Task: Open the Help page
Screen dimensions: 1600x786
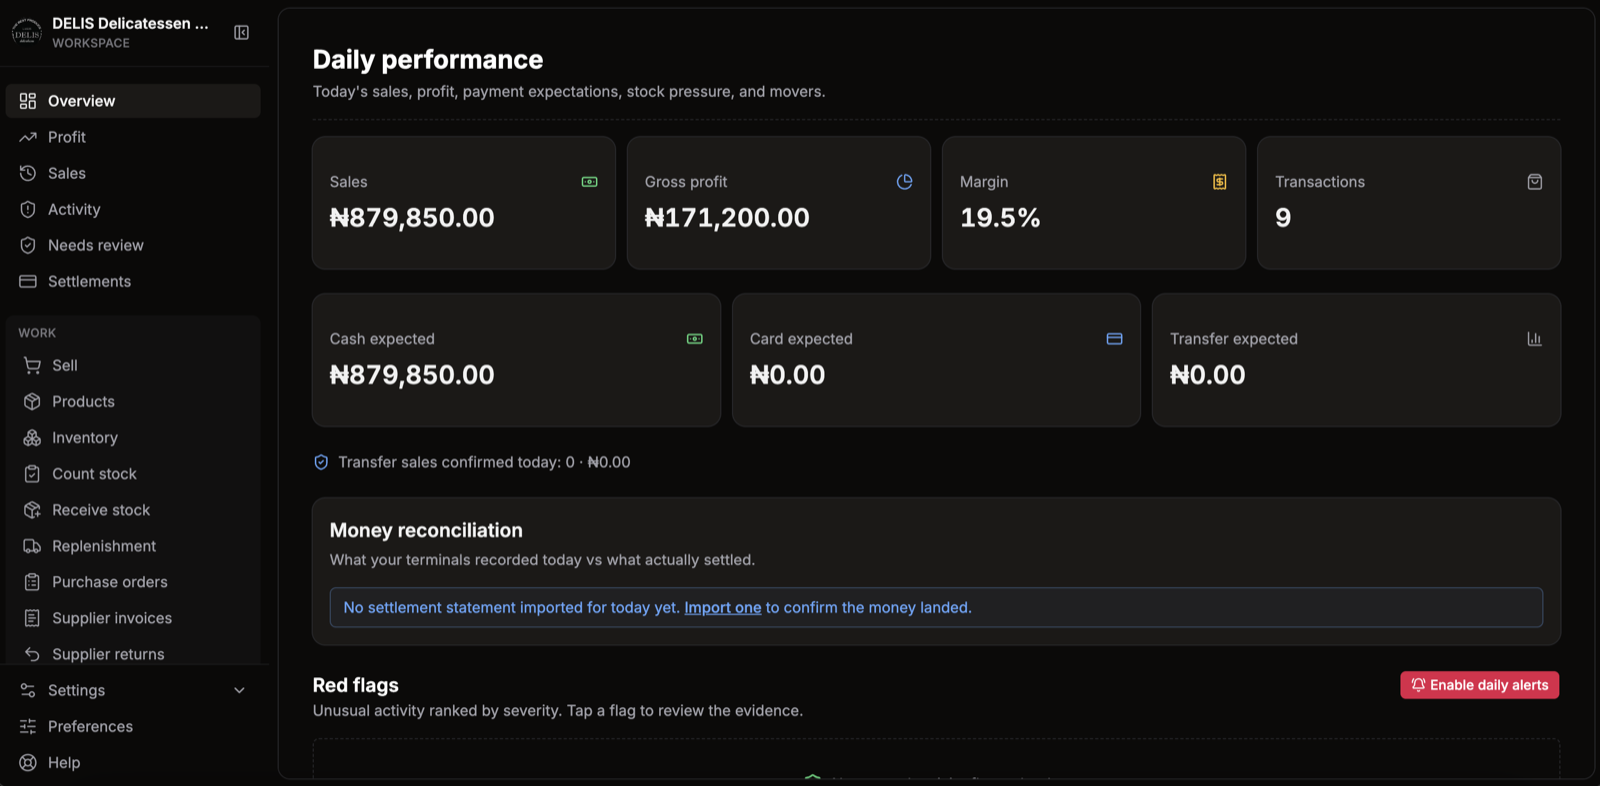Action: [133, 762]
